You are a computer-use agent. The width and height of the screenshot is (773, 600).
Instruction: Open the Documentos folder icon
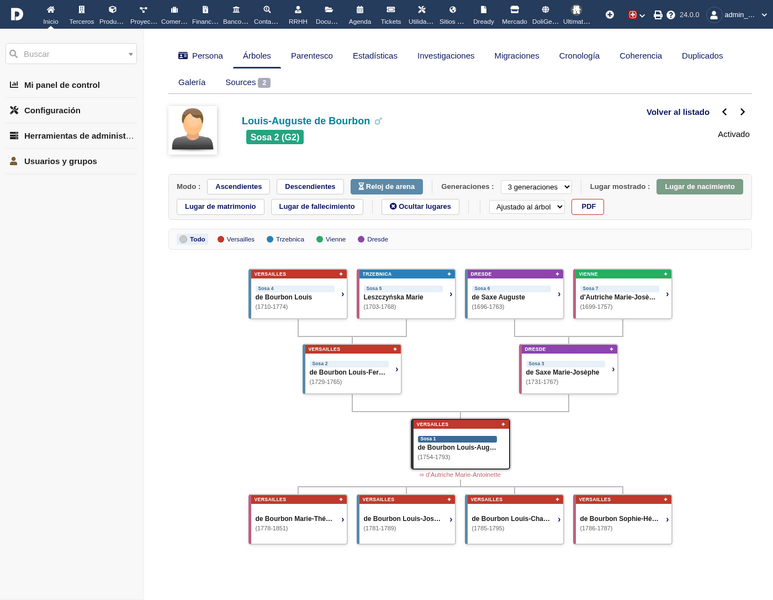pyautogui.click(x=328, y=9)
